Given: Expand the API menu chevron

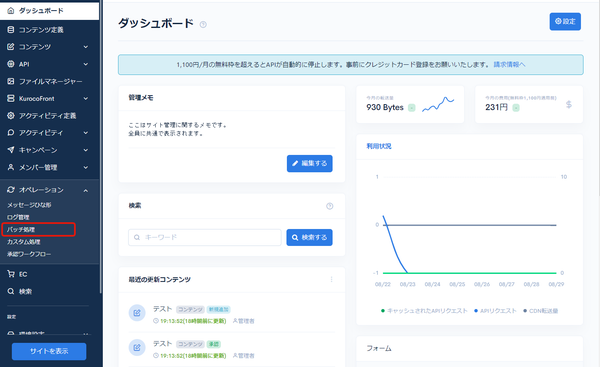Looking at the screenshot, I should [86, 64].
